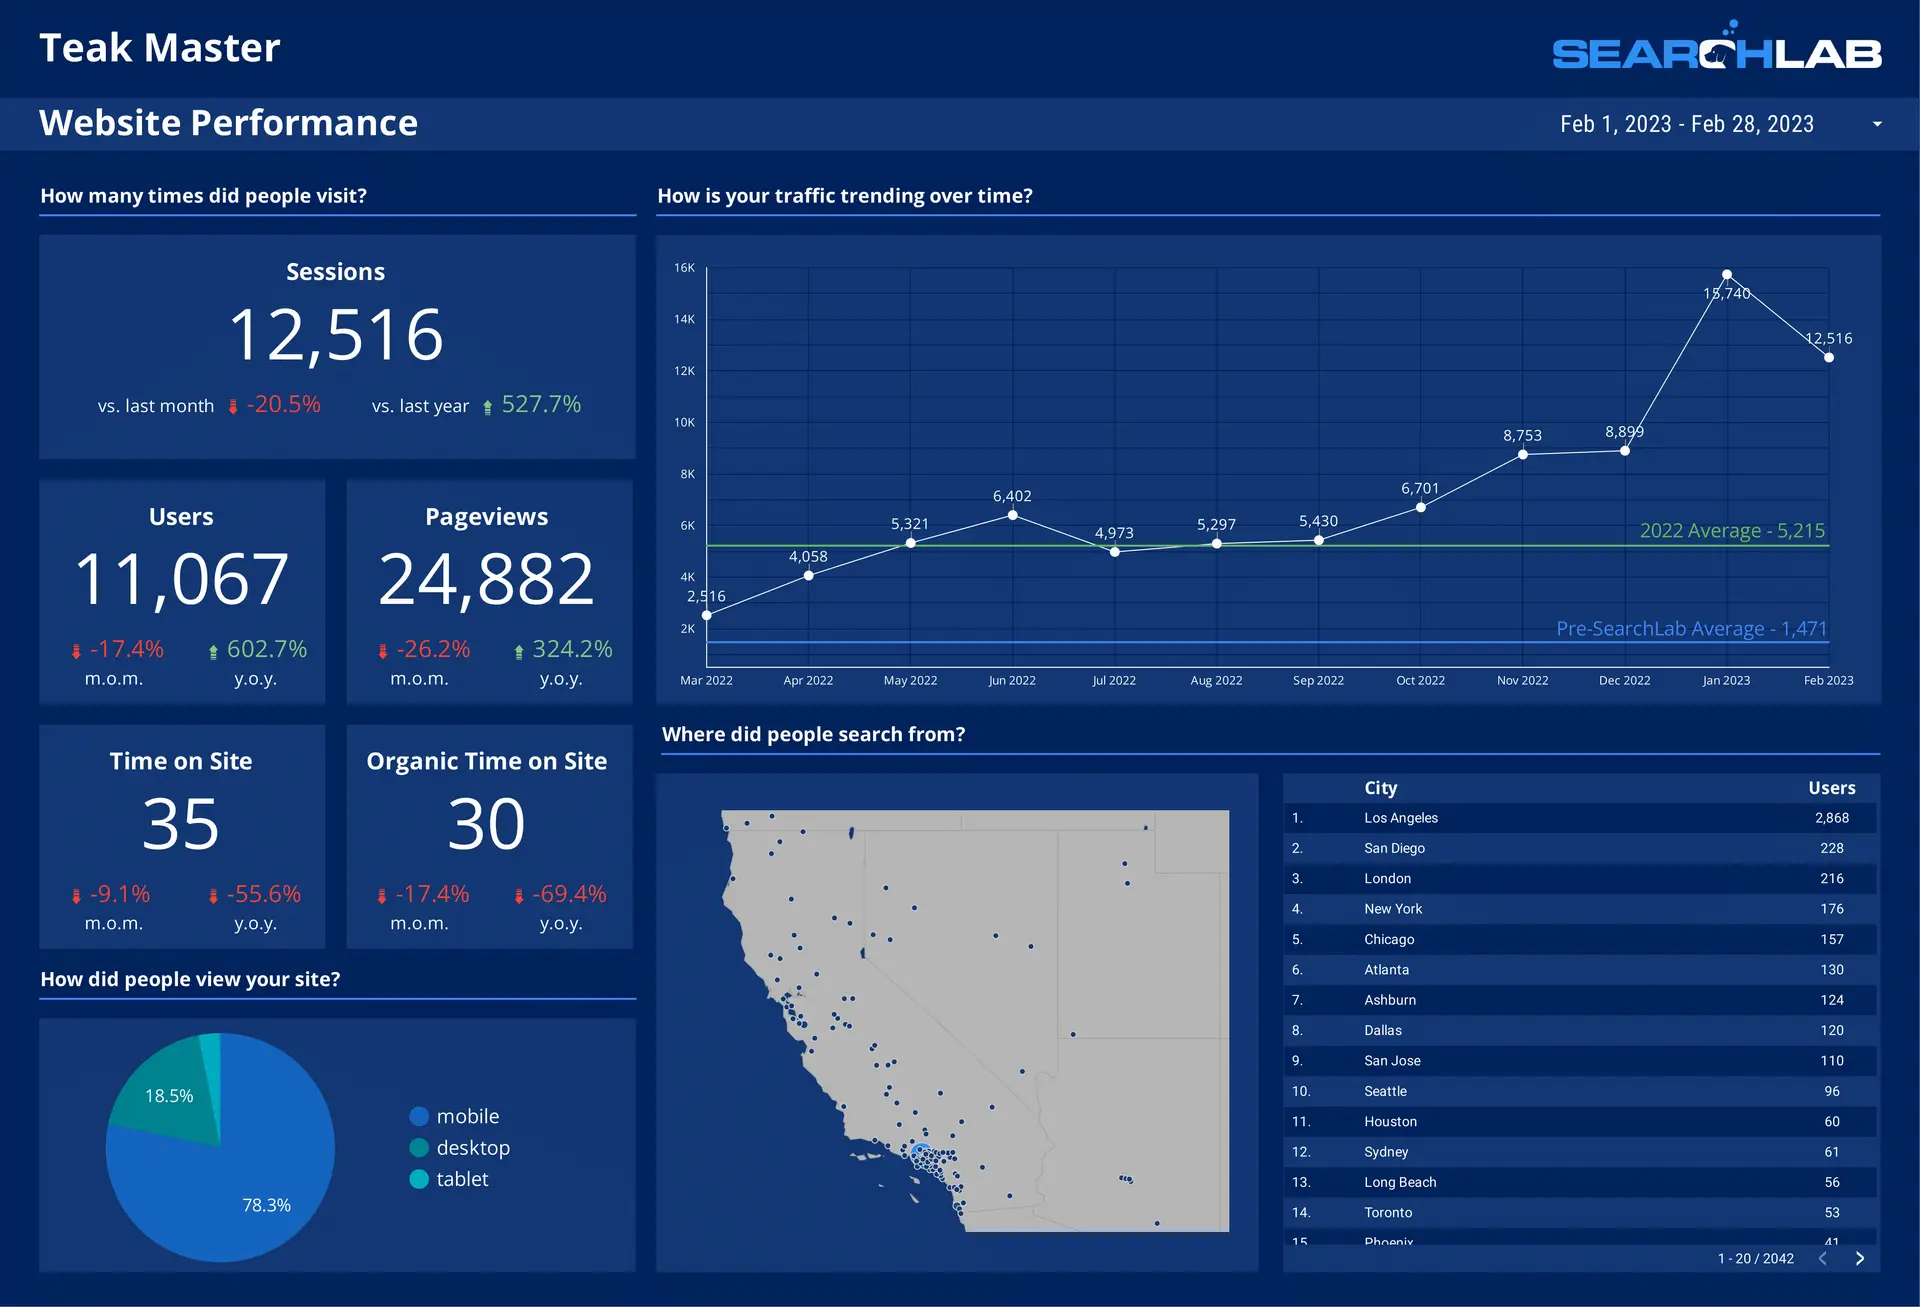Image resolution: width=1920 pixels, height=1307 pixels.
Task: Sort table by Users column header
Action: pyautogui.click(x=1831, y=788)
